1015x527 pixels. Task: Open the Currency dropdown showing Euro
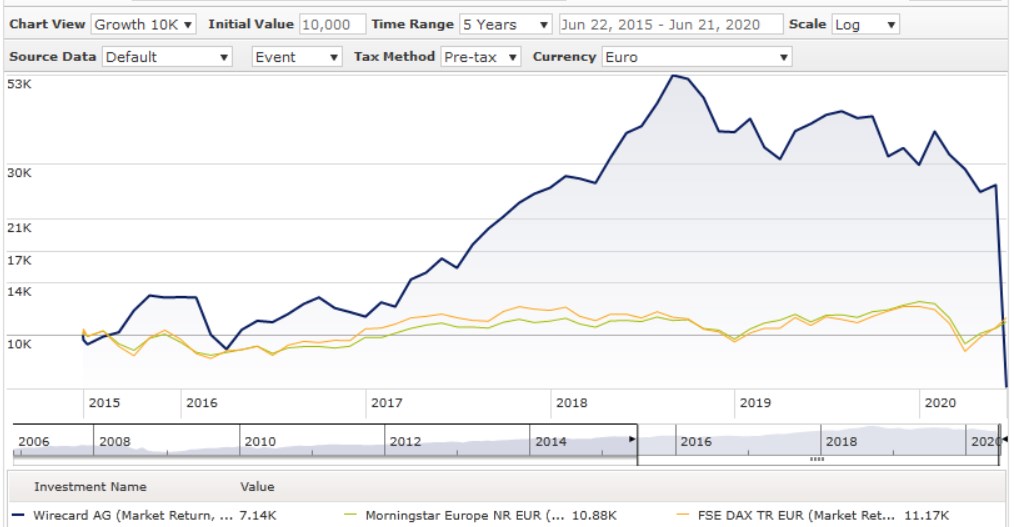pos(696,57)
